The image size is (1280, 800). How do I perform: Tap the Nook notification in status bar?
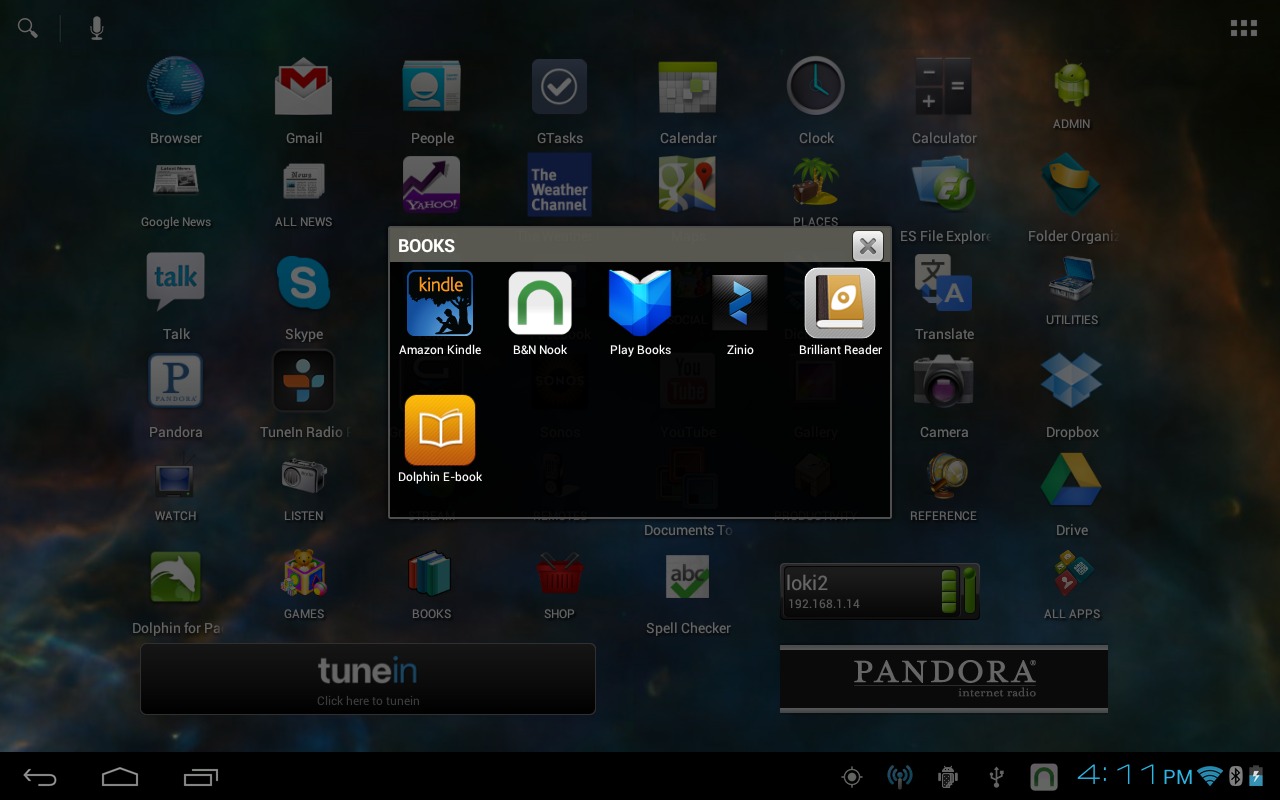tap(1044, 776)
